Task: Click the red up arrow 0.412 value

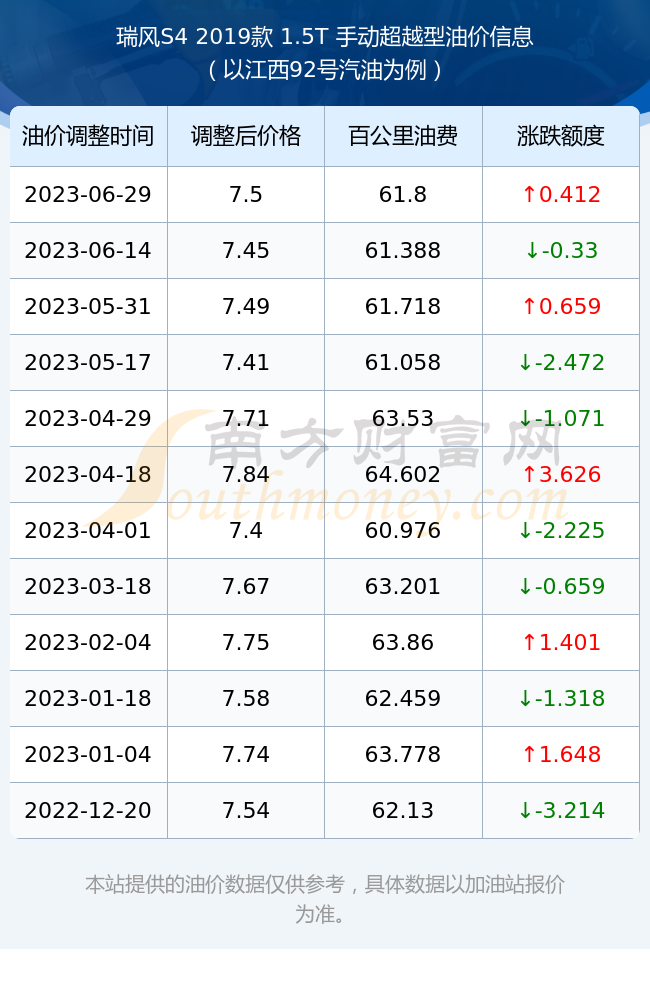Action: point(561,195)
